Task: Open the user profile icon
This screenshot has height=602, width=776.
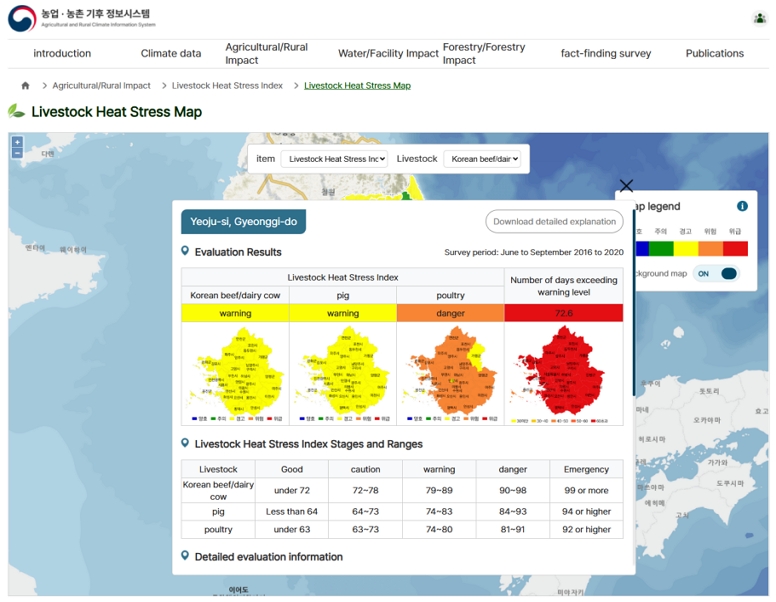Action: click(x=759, y=18)
